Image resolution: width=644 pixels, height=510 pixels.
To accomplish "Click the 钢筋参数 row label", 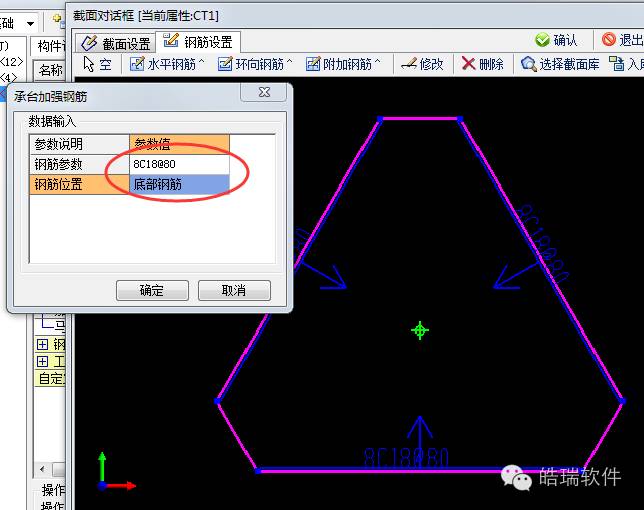I will click(x=79, y=164).
